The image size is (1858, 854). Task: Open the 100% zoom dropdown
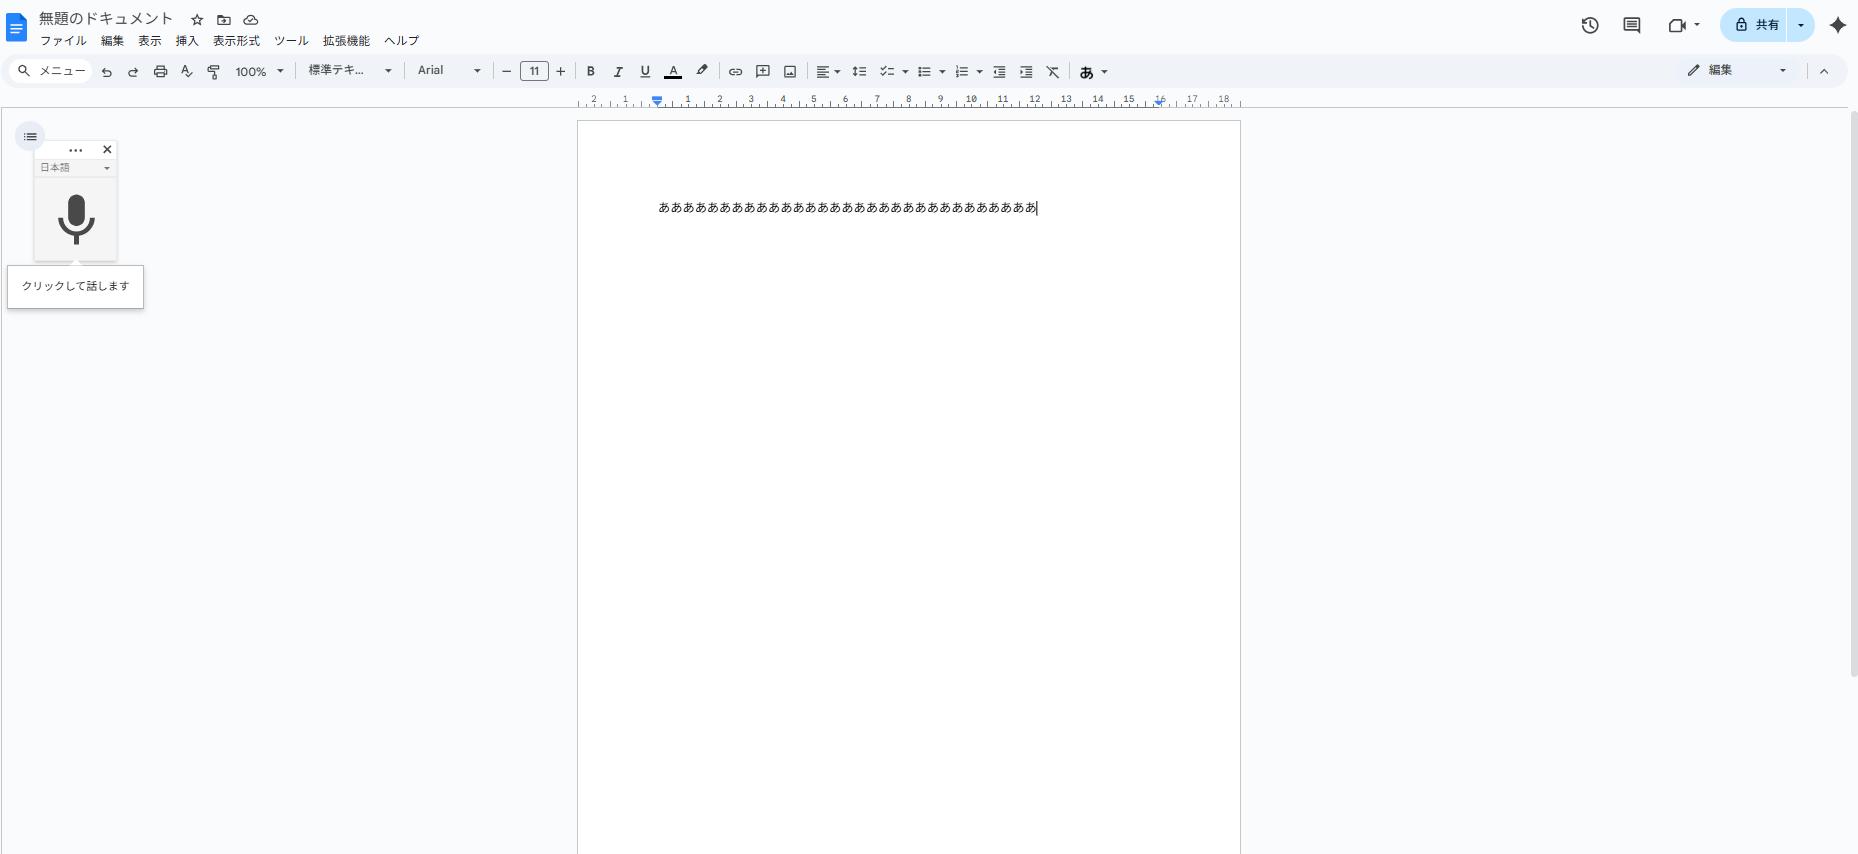click(259, 72)
